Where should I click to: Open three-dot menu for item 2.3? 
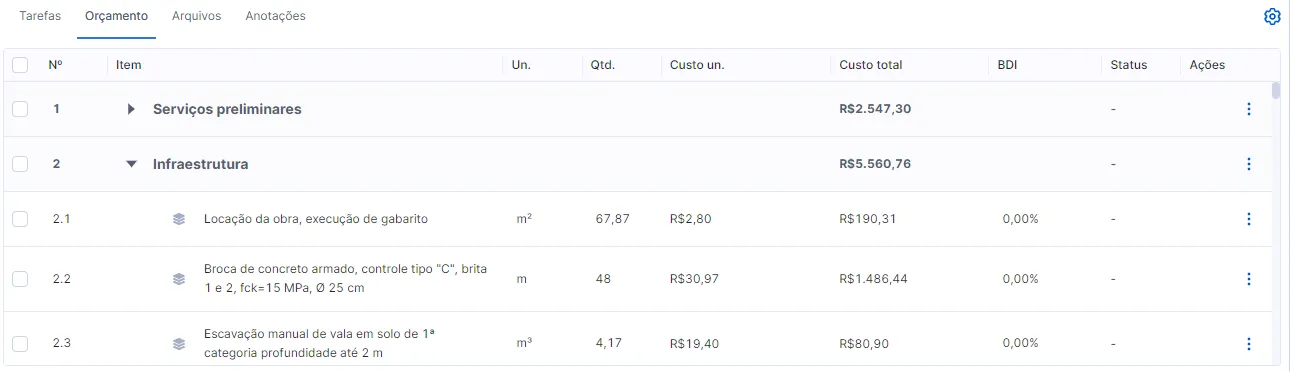pyautogui.click(x=1248, y=344)
